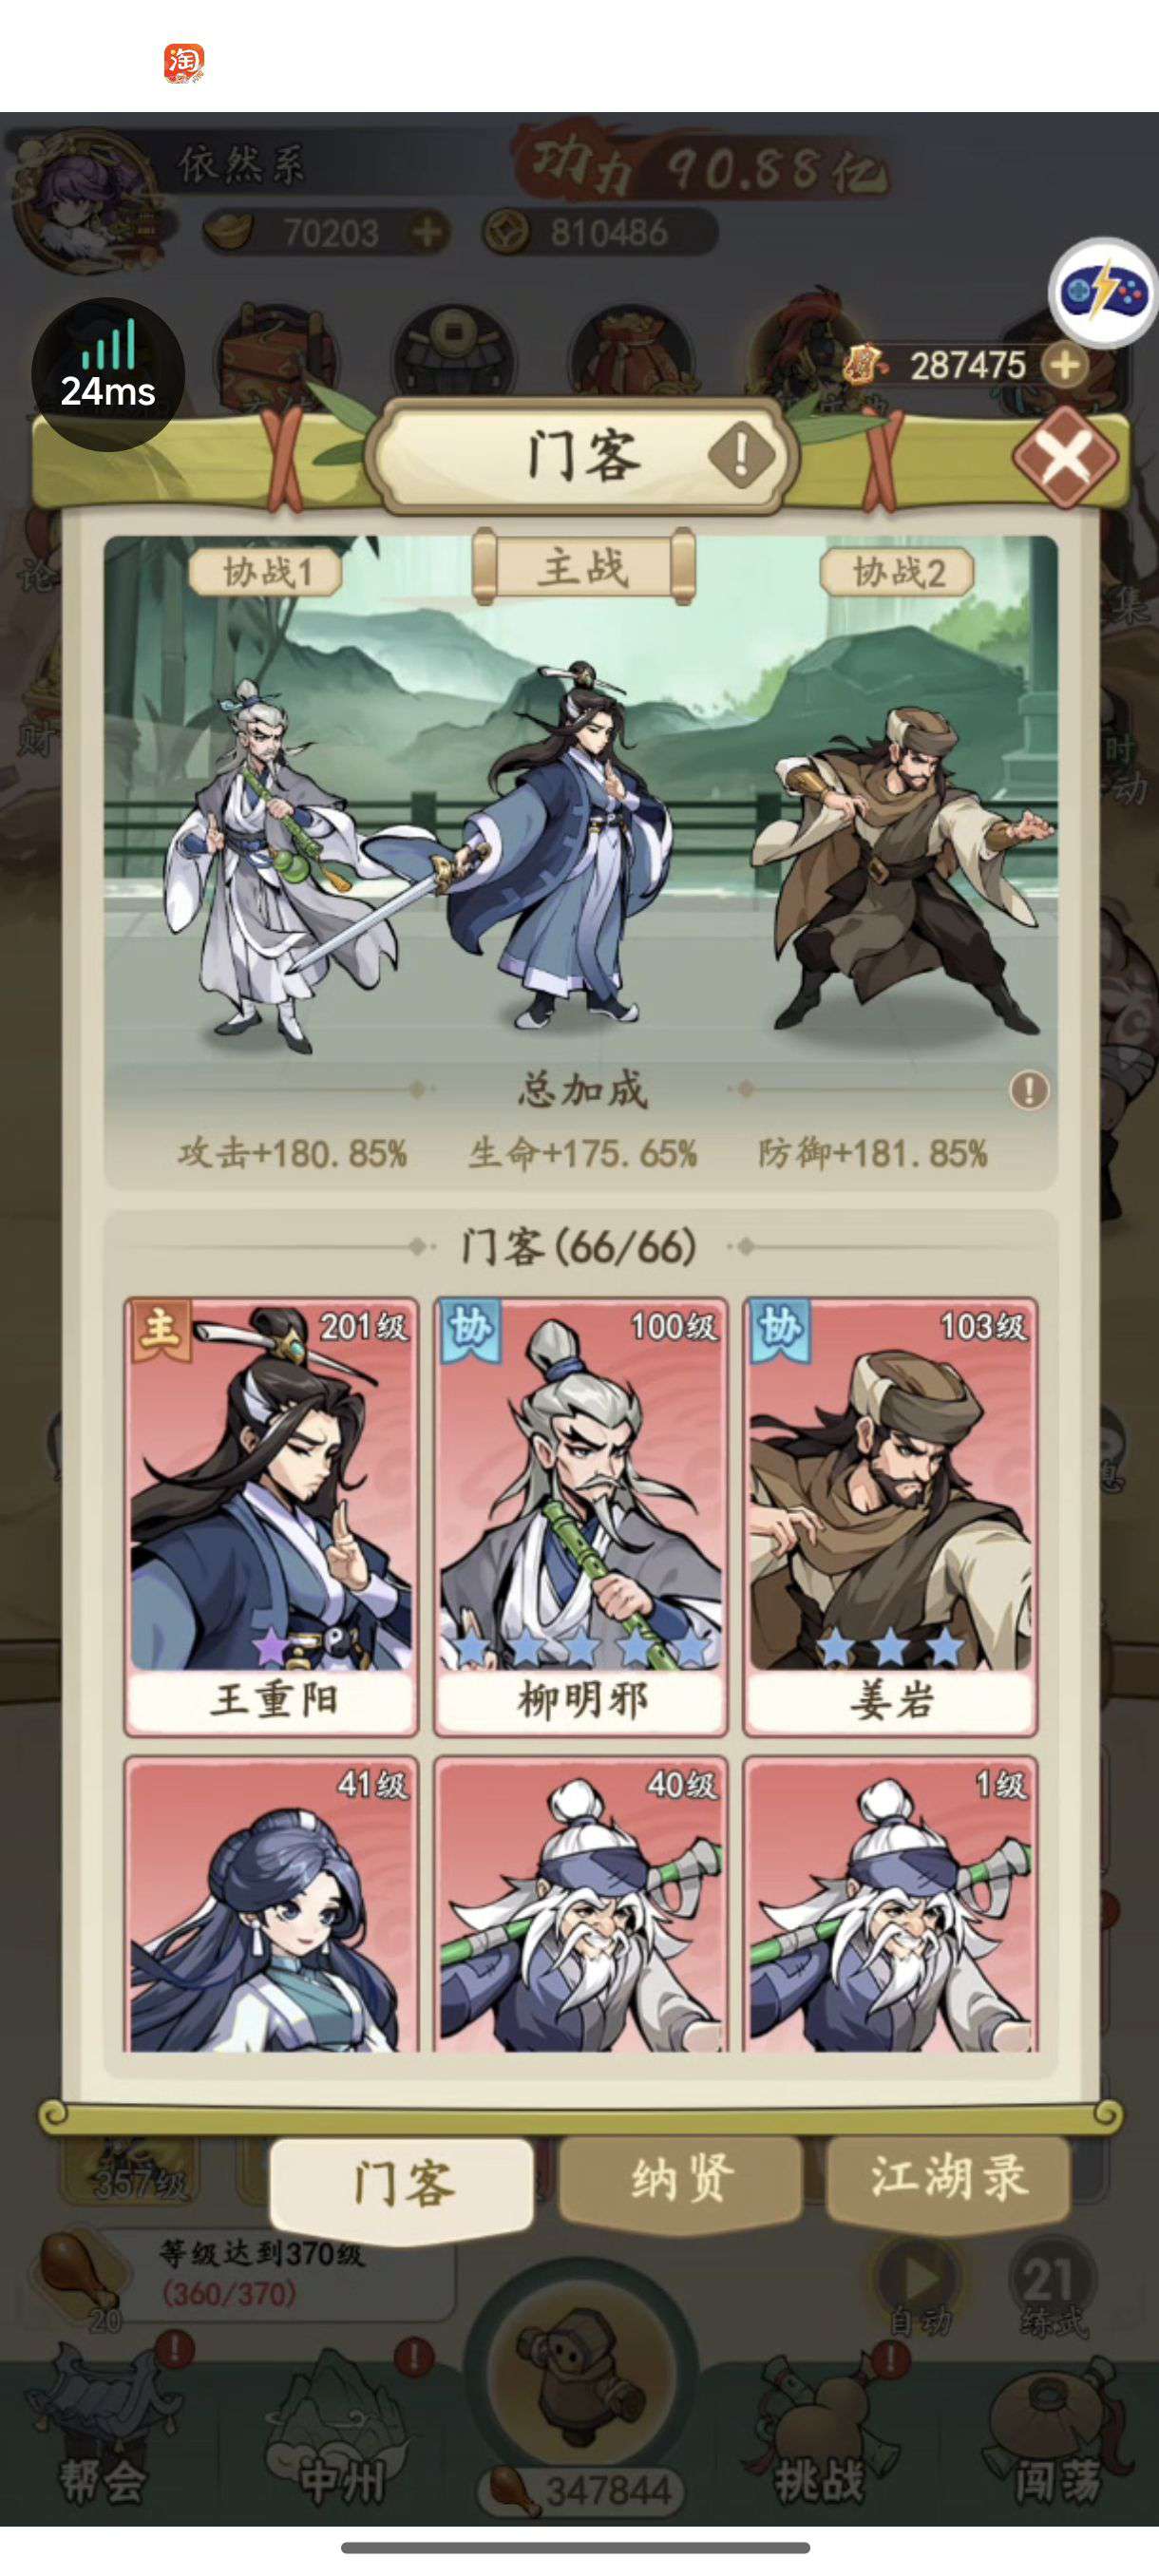Tap the floating game controller icon
Screen dimensions: 1159x2576
[x=1102, y=292]
